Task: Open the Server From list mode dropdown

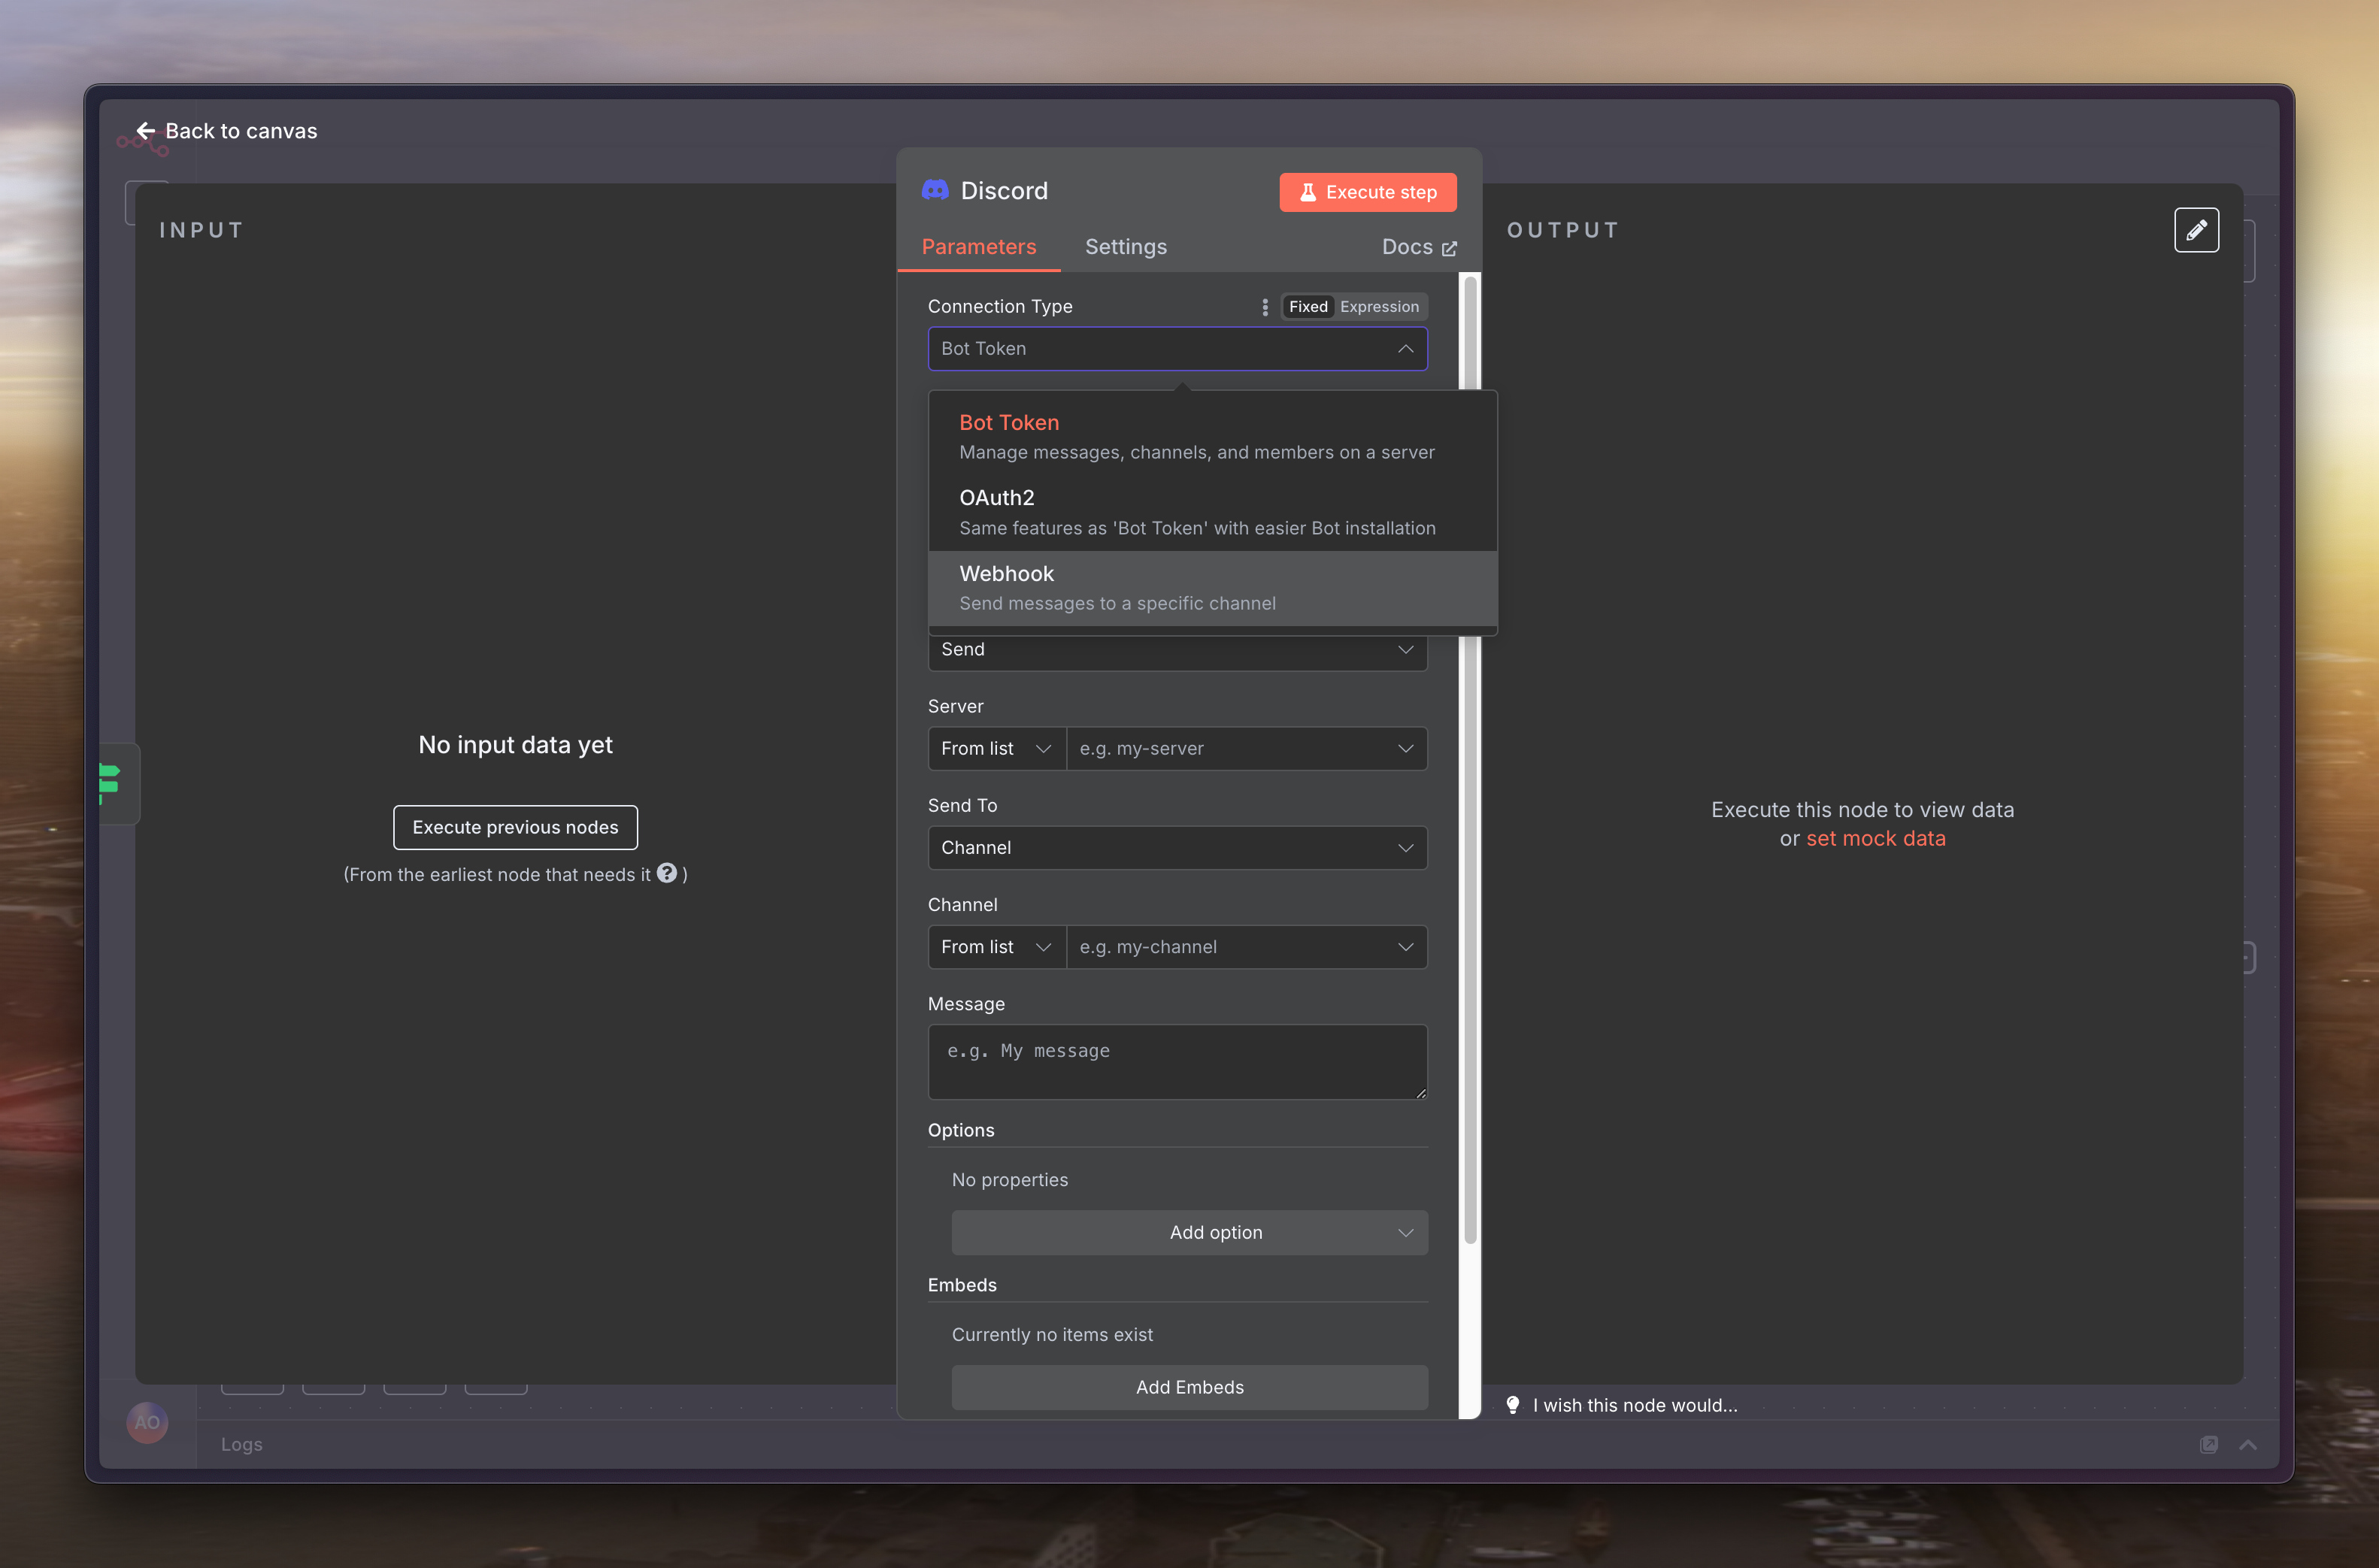Action: [x=996, y=748]
